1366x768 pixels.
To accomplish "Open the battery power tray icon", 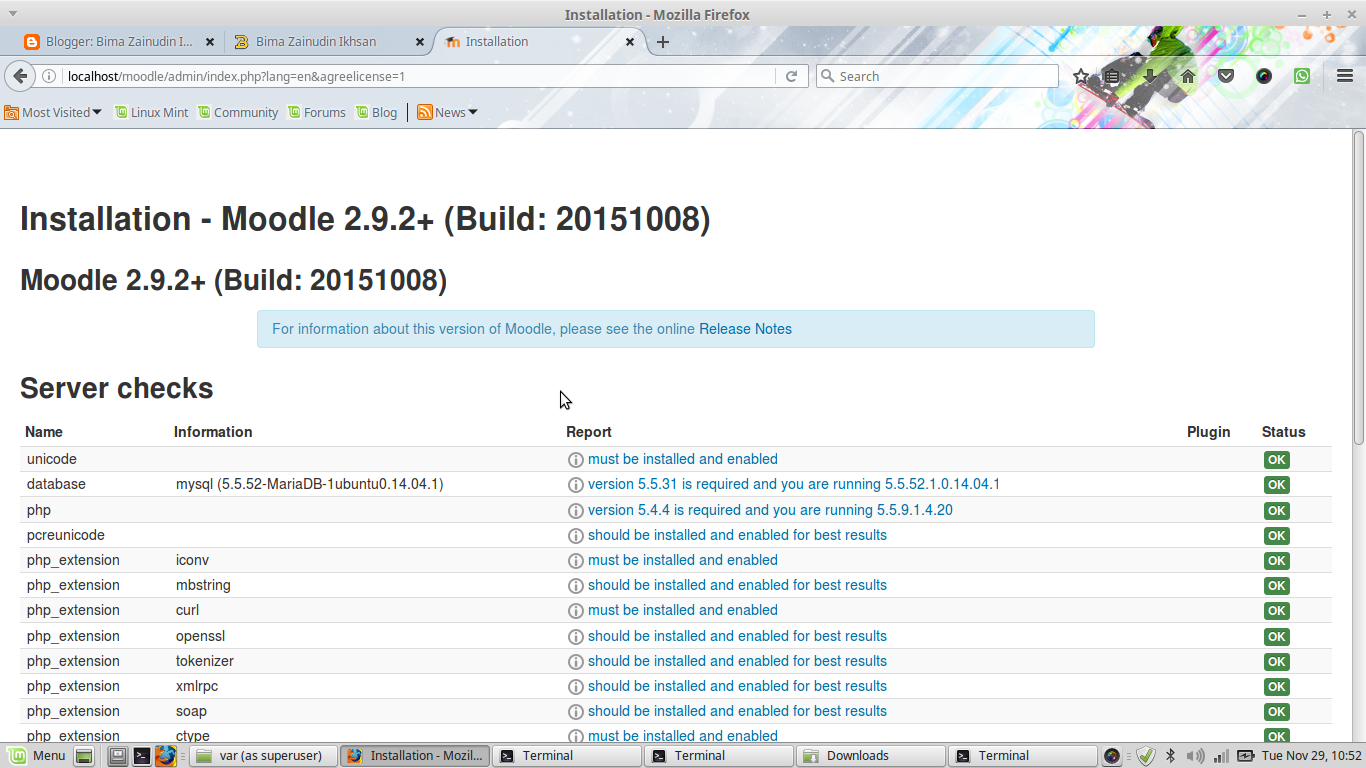I will (x=1246, y=756).
